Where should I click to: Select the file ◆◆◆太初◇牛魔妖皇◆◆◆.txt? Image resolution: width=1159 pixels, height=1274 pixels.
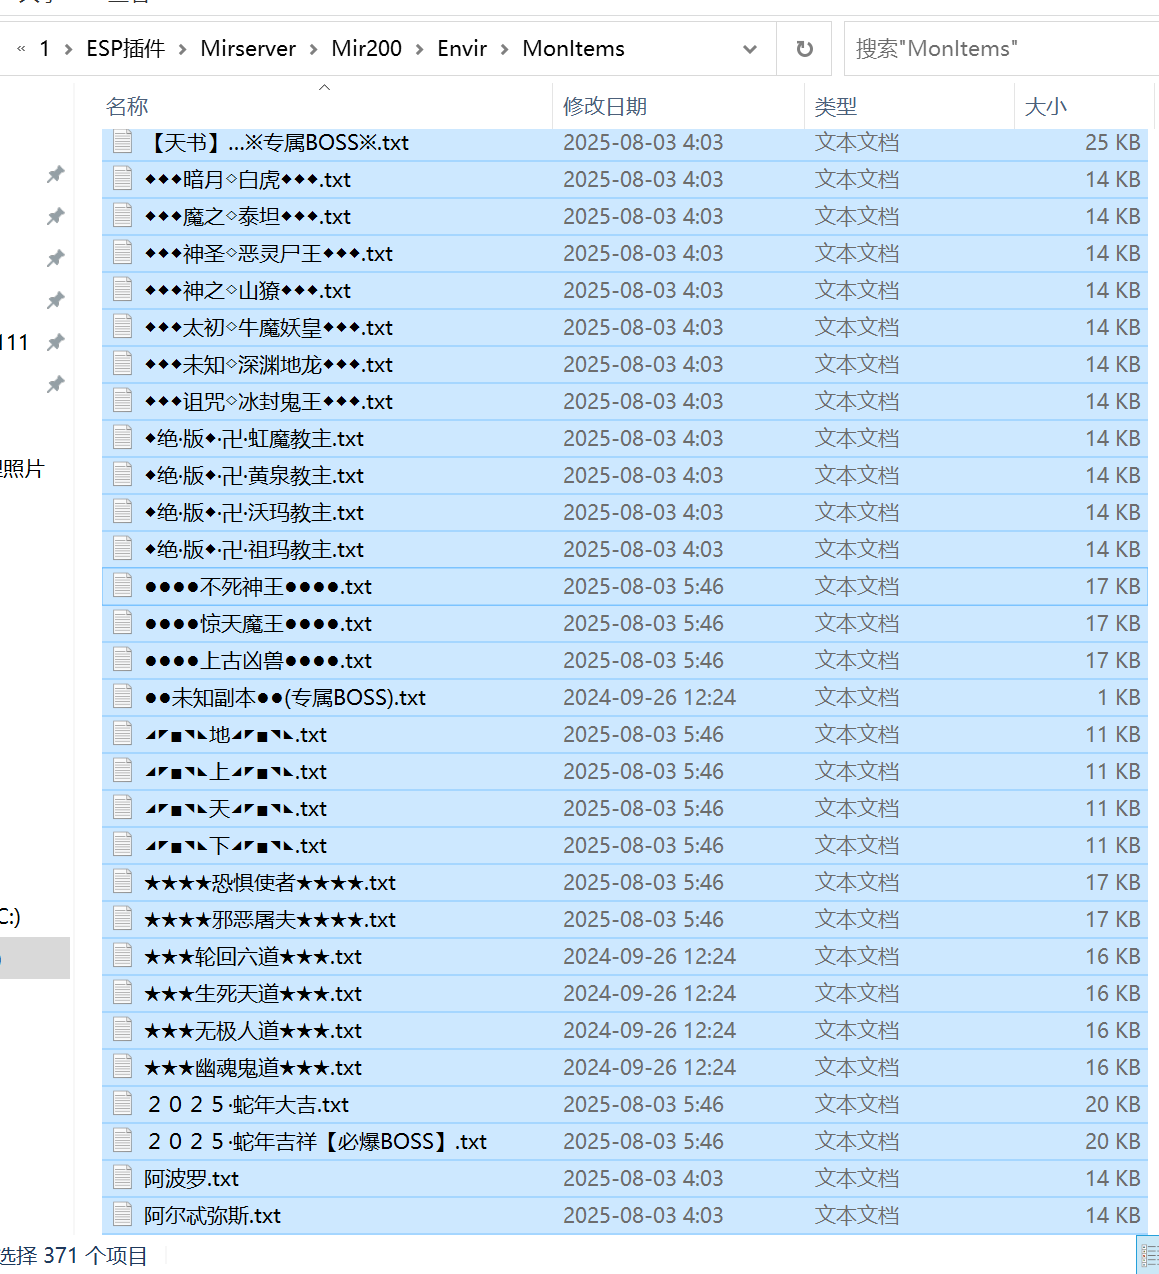[x=625, y=327]
